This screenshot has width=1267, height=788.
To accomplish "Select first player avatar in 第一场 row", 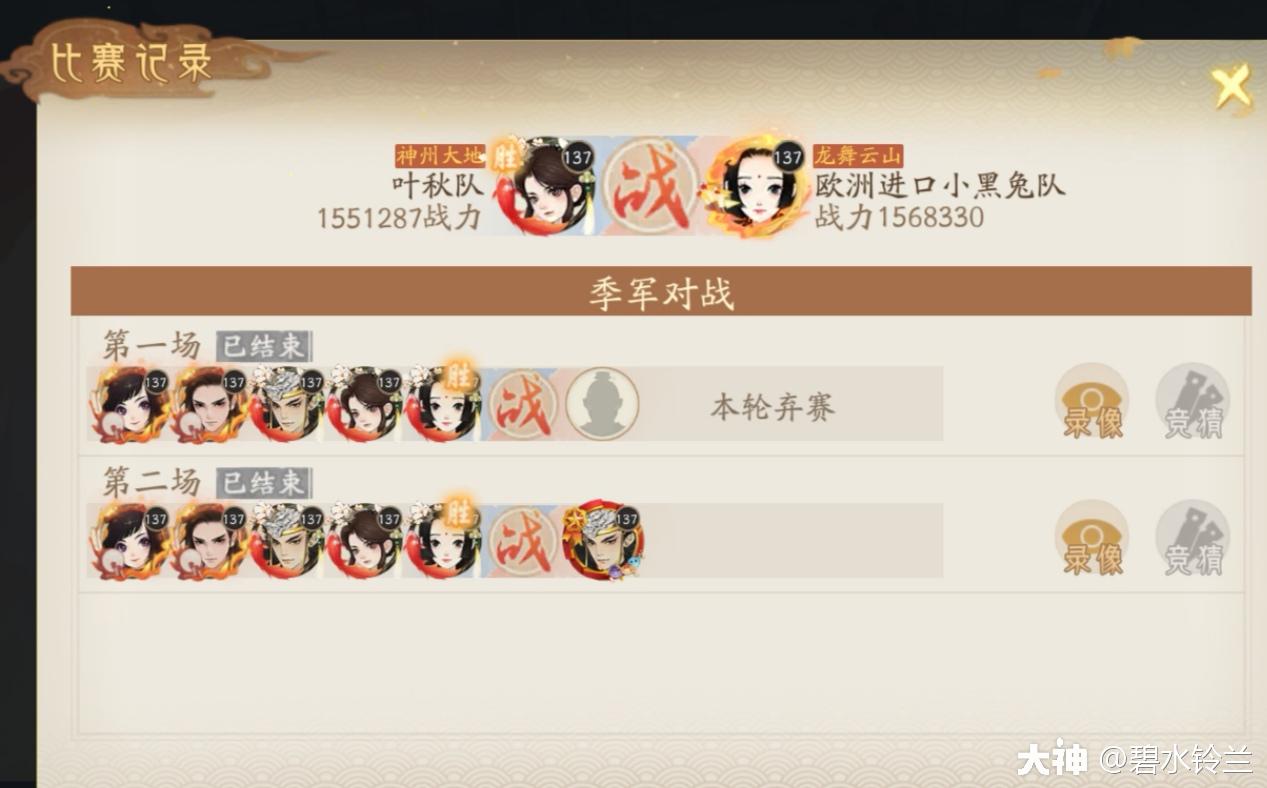I will tap(130, 404).
